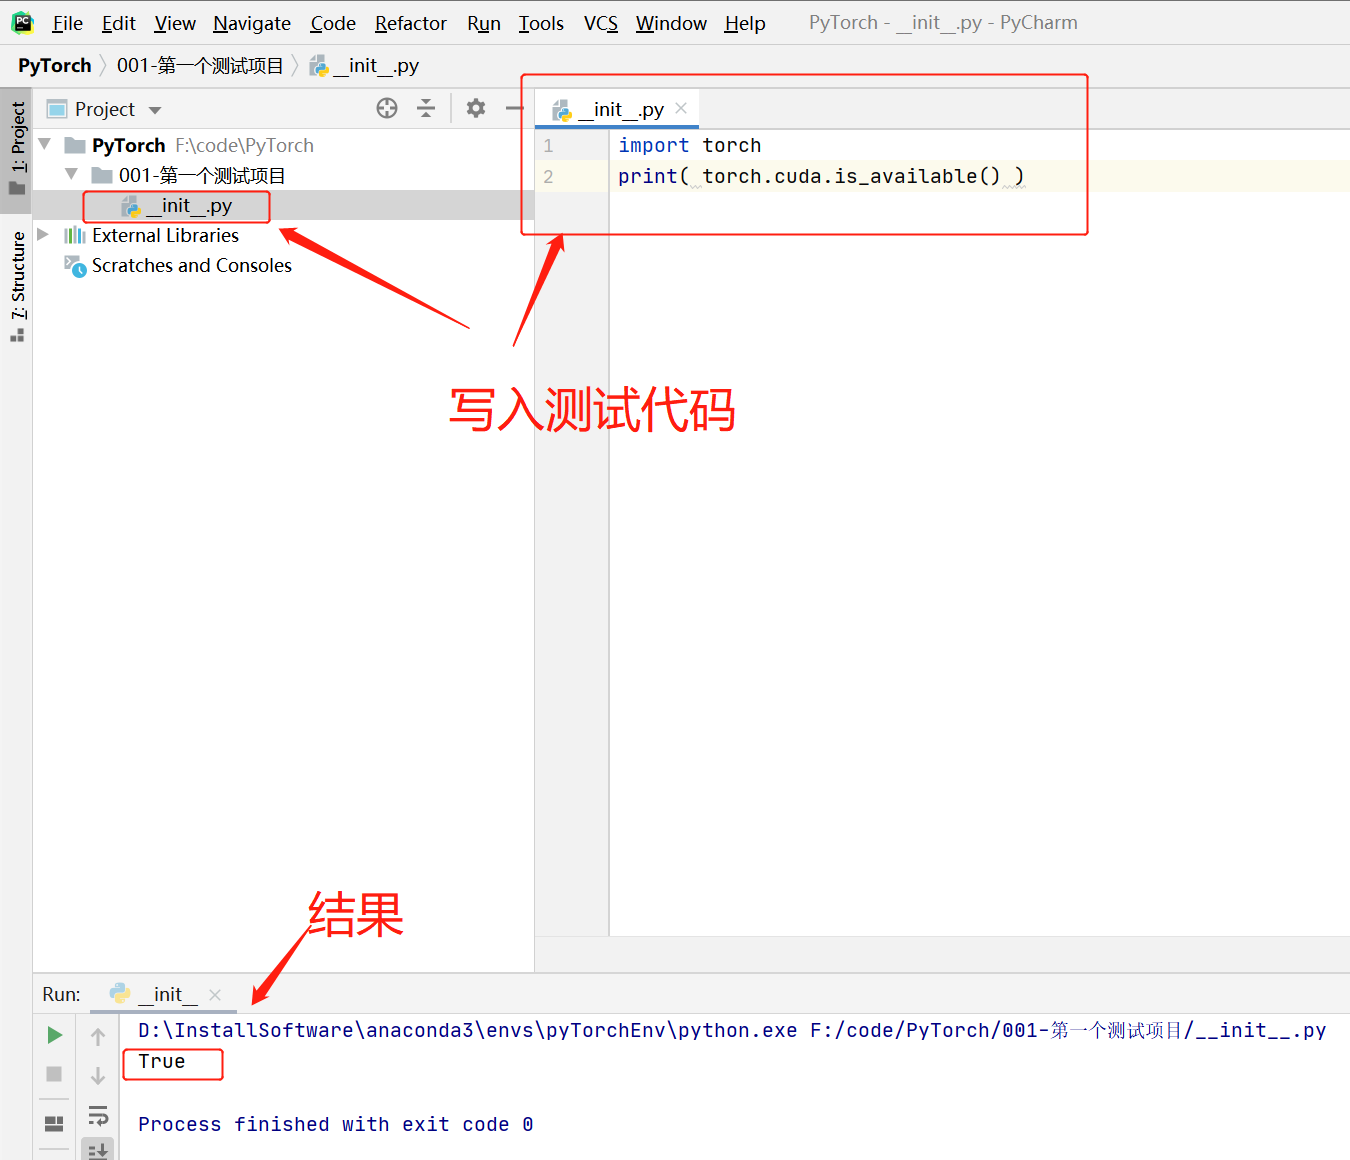The height and width of the screenshot is (1160, 1350).
Task: Click the collapse all icon in Project panel
Action: pyautogui.click(x=426, y=108)
